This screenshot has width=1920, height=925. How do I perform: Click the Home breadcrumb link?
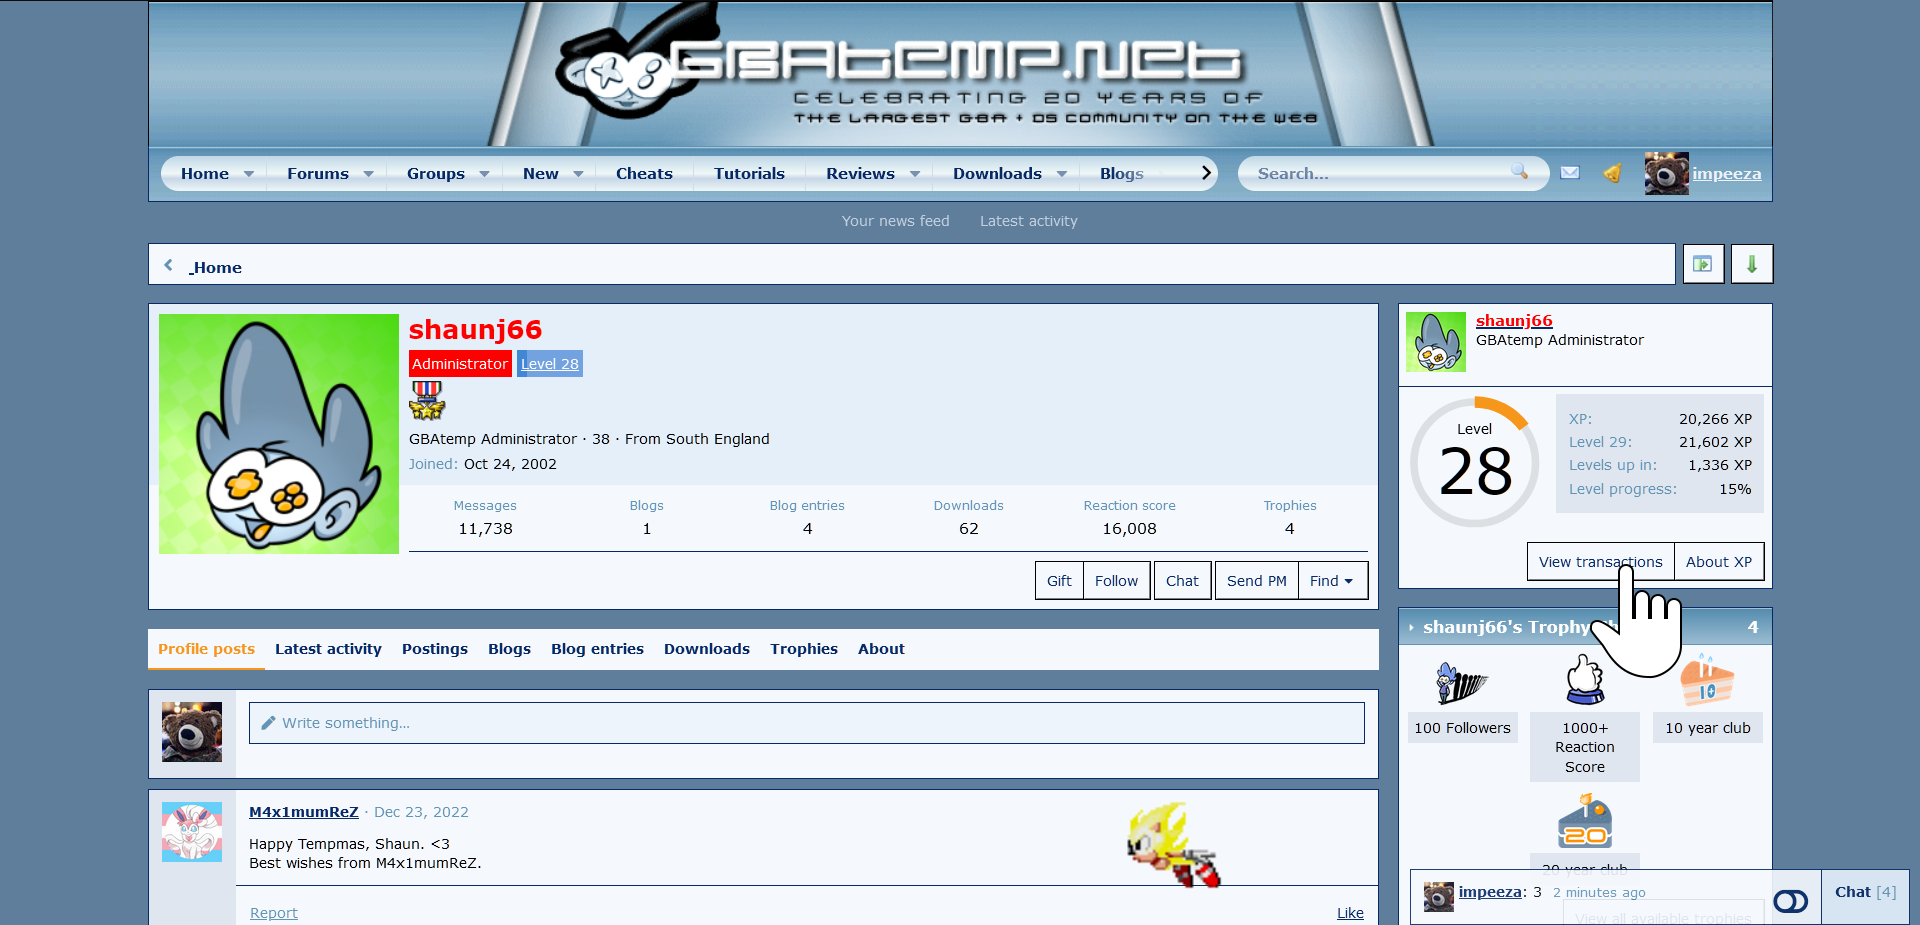[216, 267]
